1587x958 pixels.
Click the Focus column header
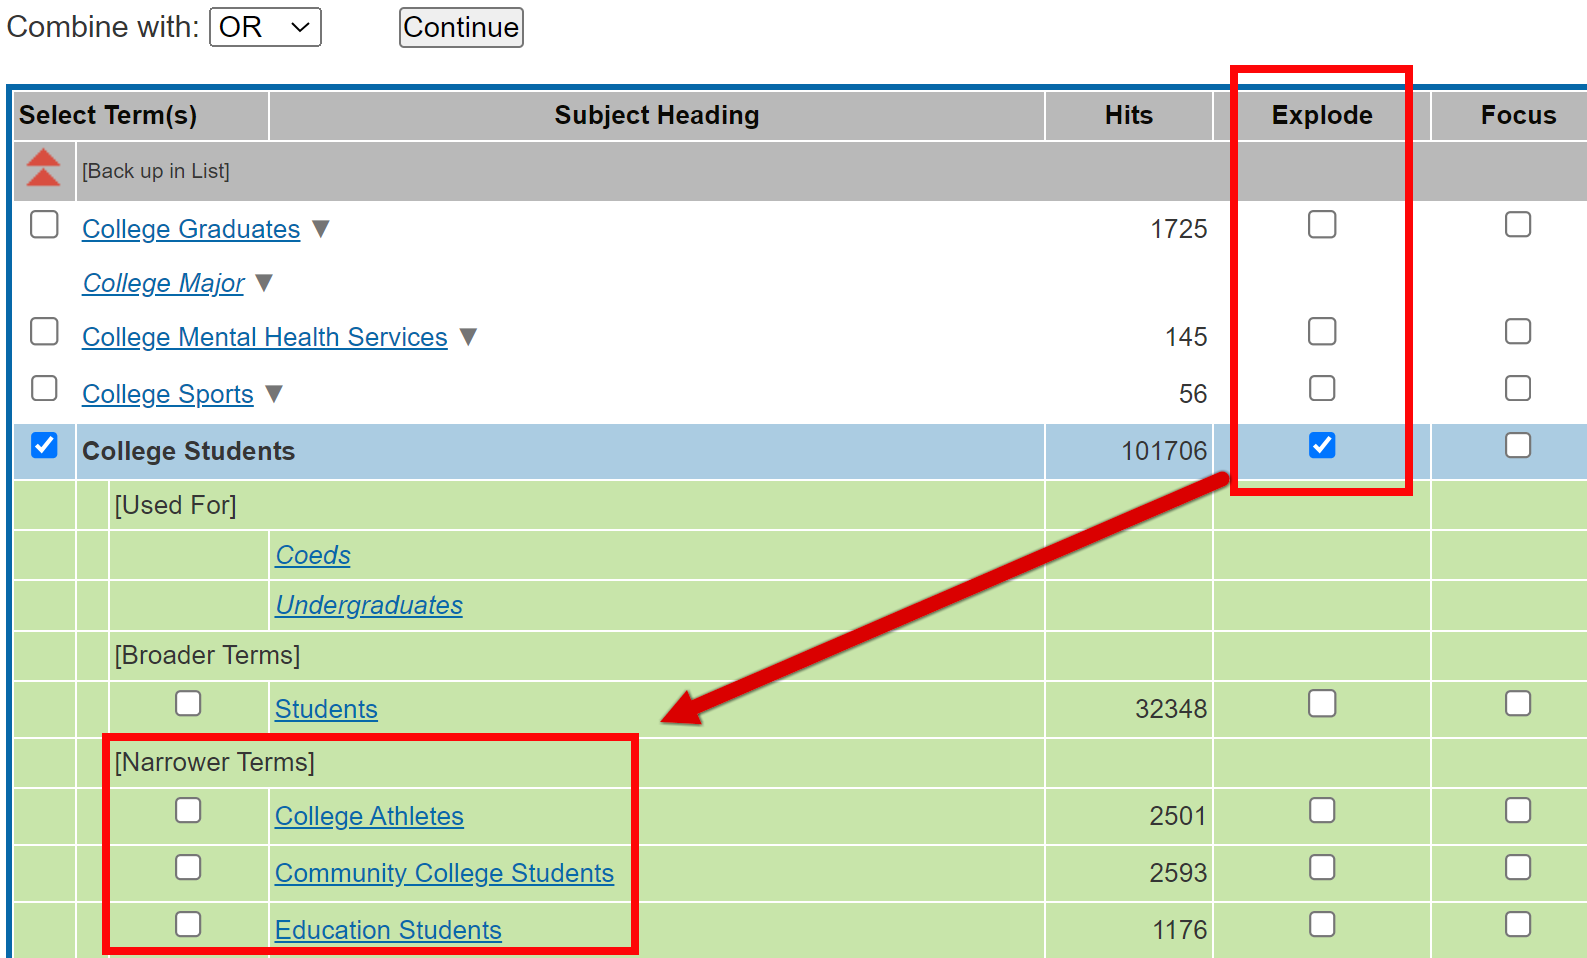pyautogui.click(x=1518, y=115)
